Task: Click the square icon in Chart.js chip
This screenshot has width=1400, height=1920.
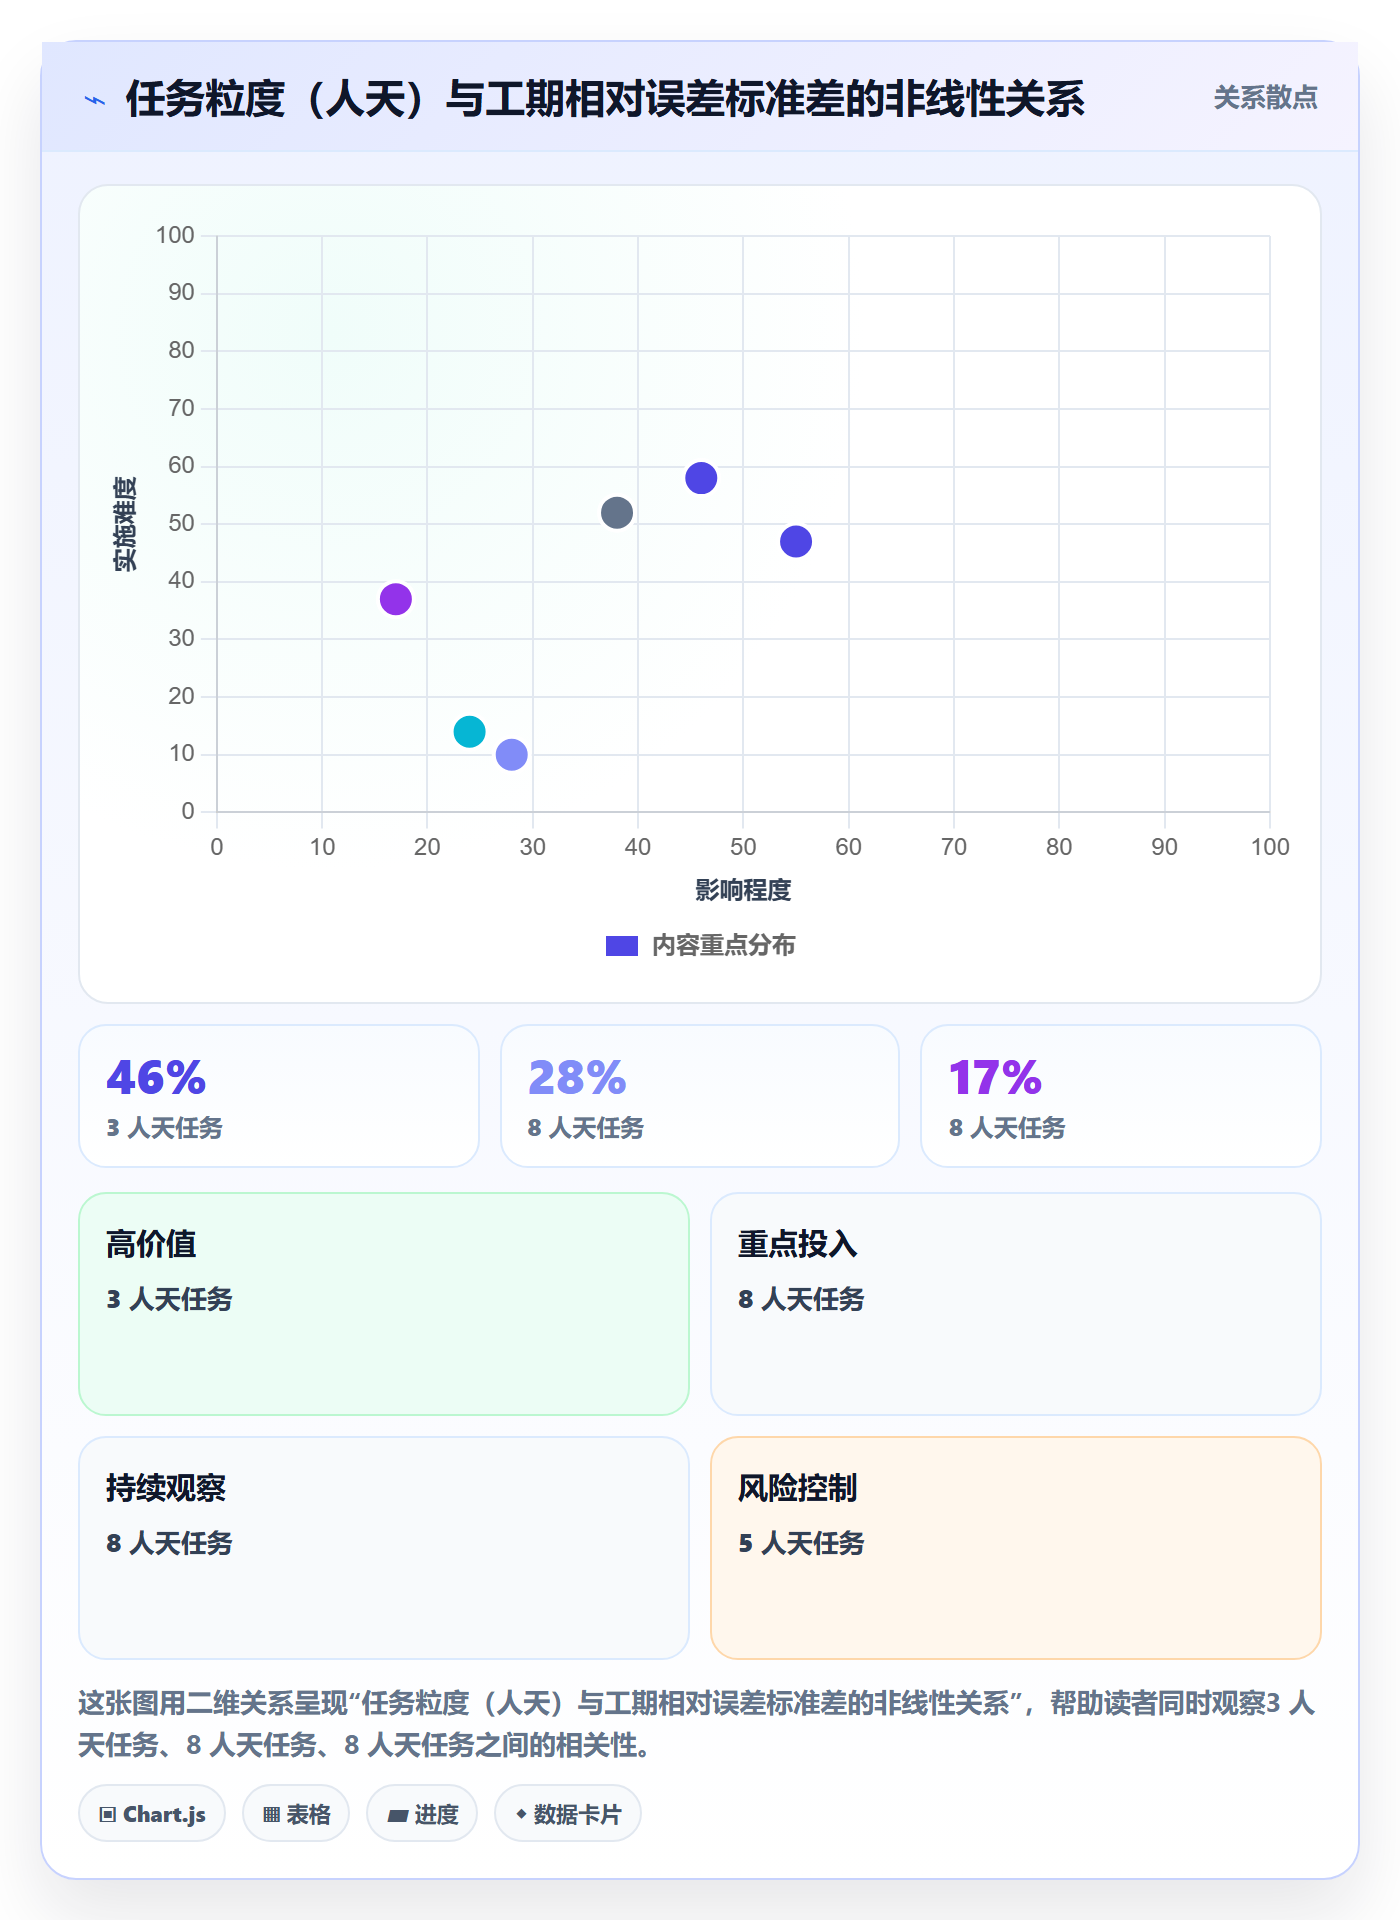Action: (108, 1815)
